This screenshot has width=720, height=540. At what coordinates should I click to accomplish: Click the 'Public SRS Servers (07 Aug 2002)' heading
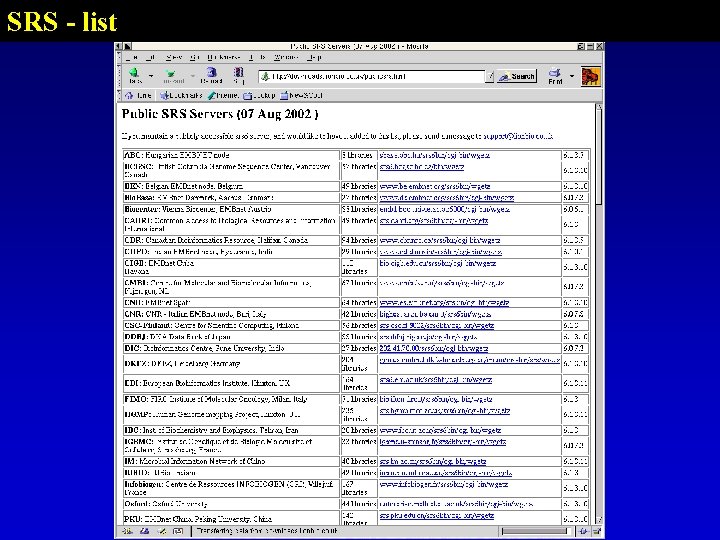pos(220,114)
